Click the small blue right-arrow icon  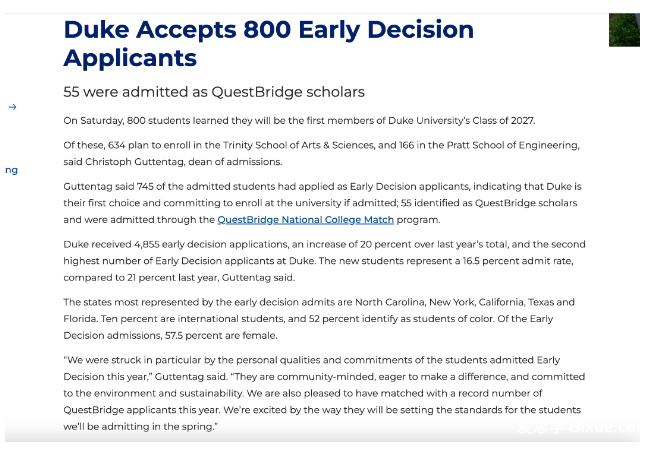pos(12,107)
